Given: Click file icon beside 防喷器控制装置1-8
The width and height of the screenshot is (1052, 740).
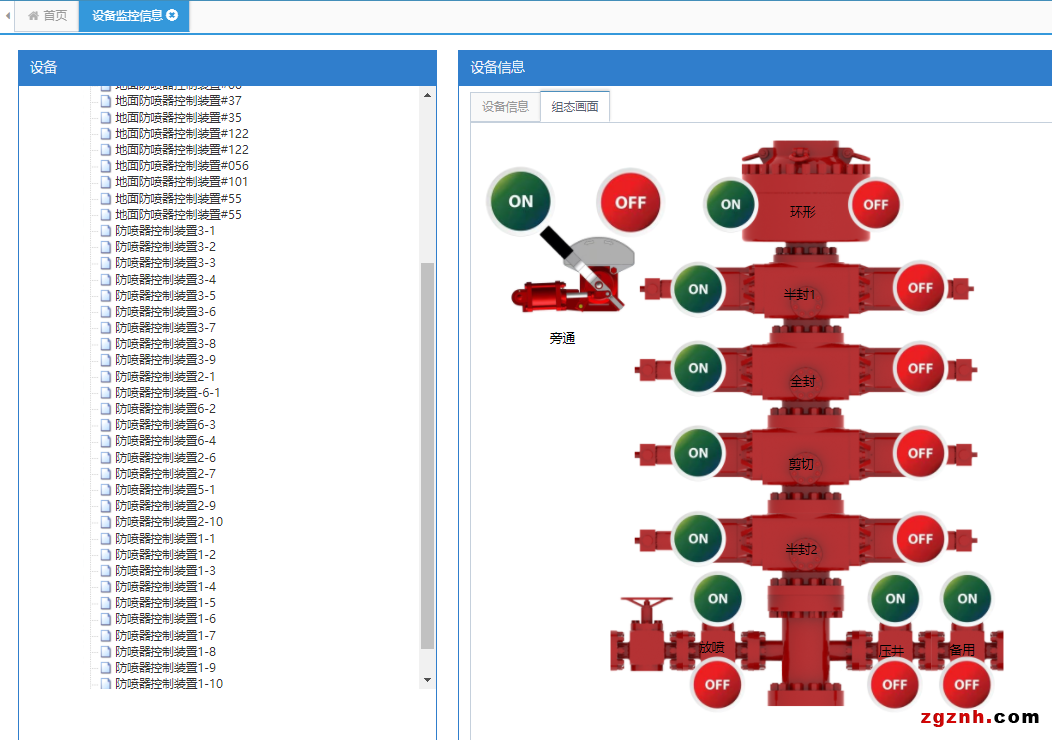Looking at the screenshot, I should [x=105, y=651].
